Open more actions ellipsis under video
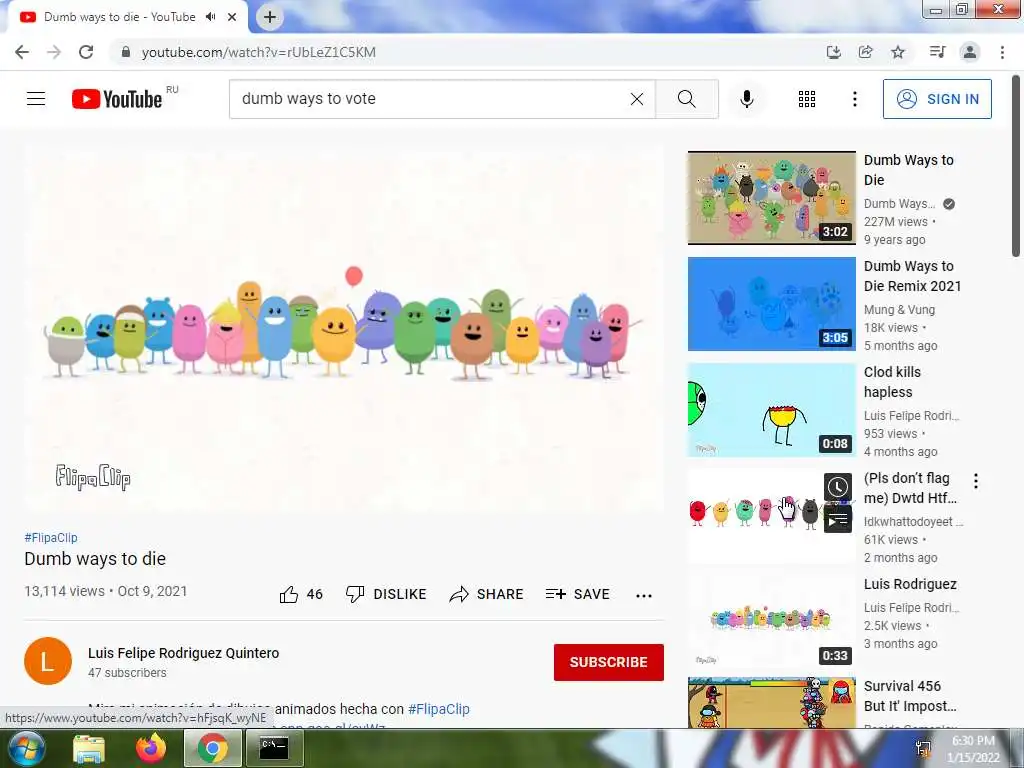Screen dimensions: 1024x768 coord(644,596)
